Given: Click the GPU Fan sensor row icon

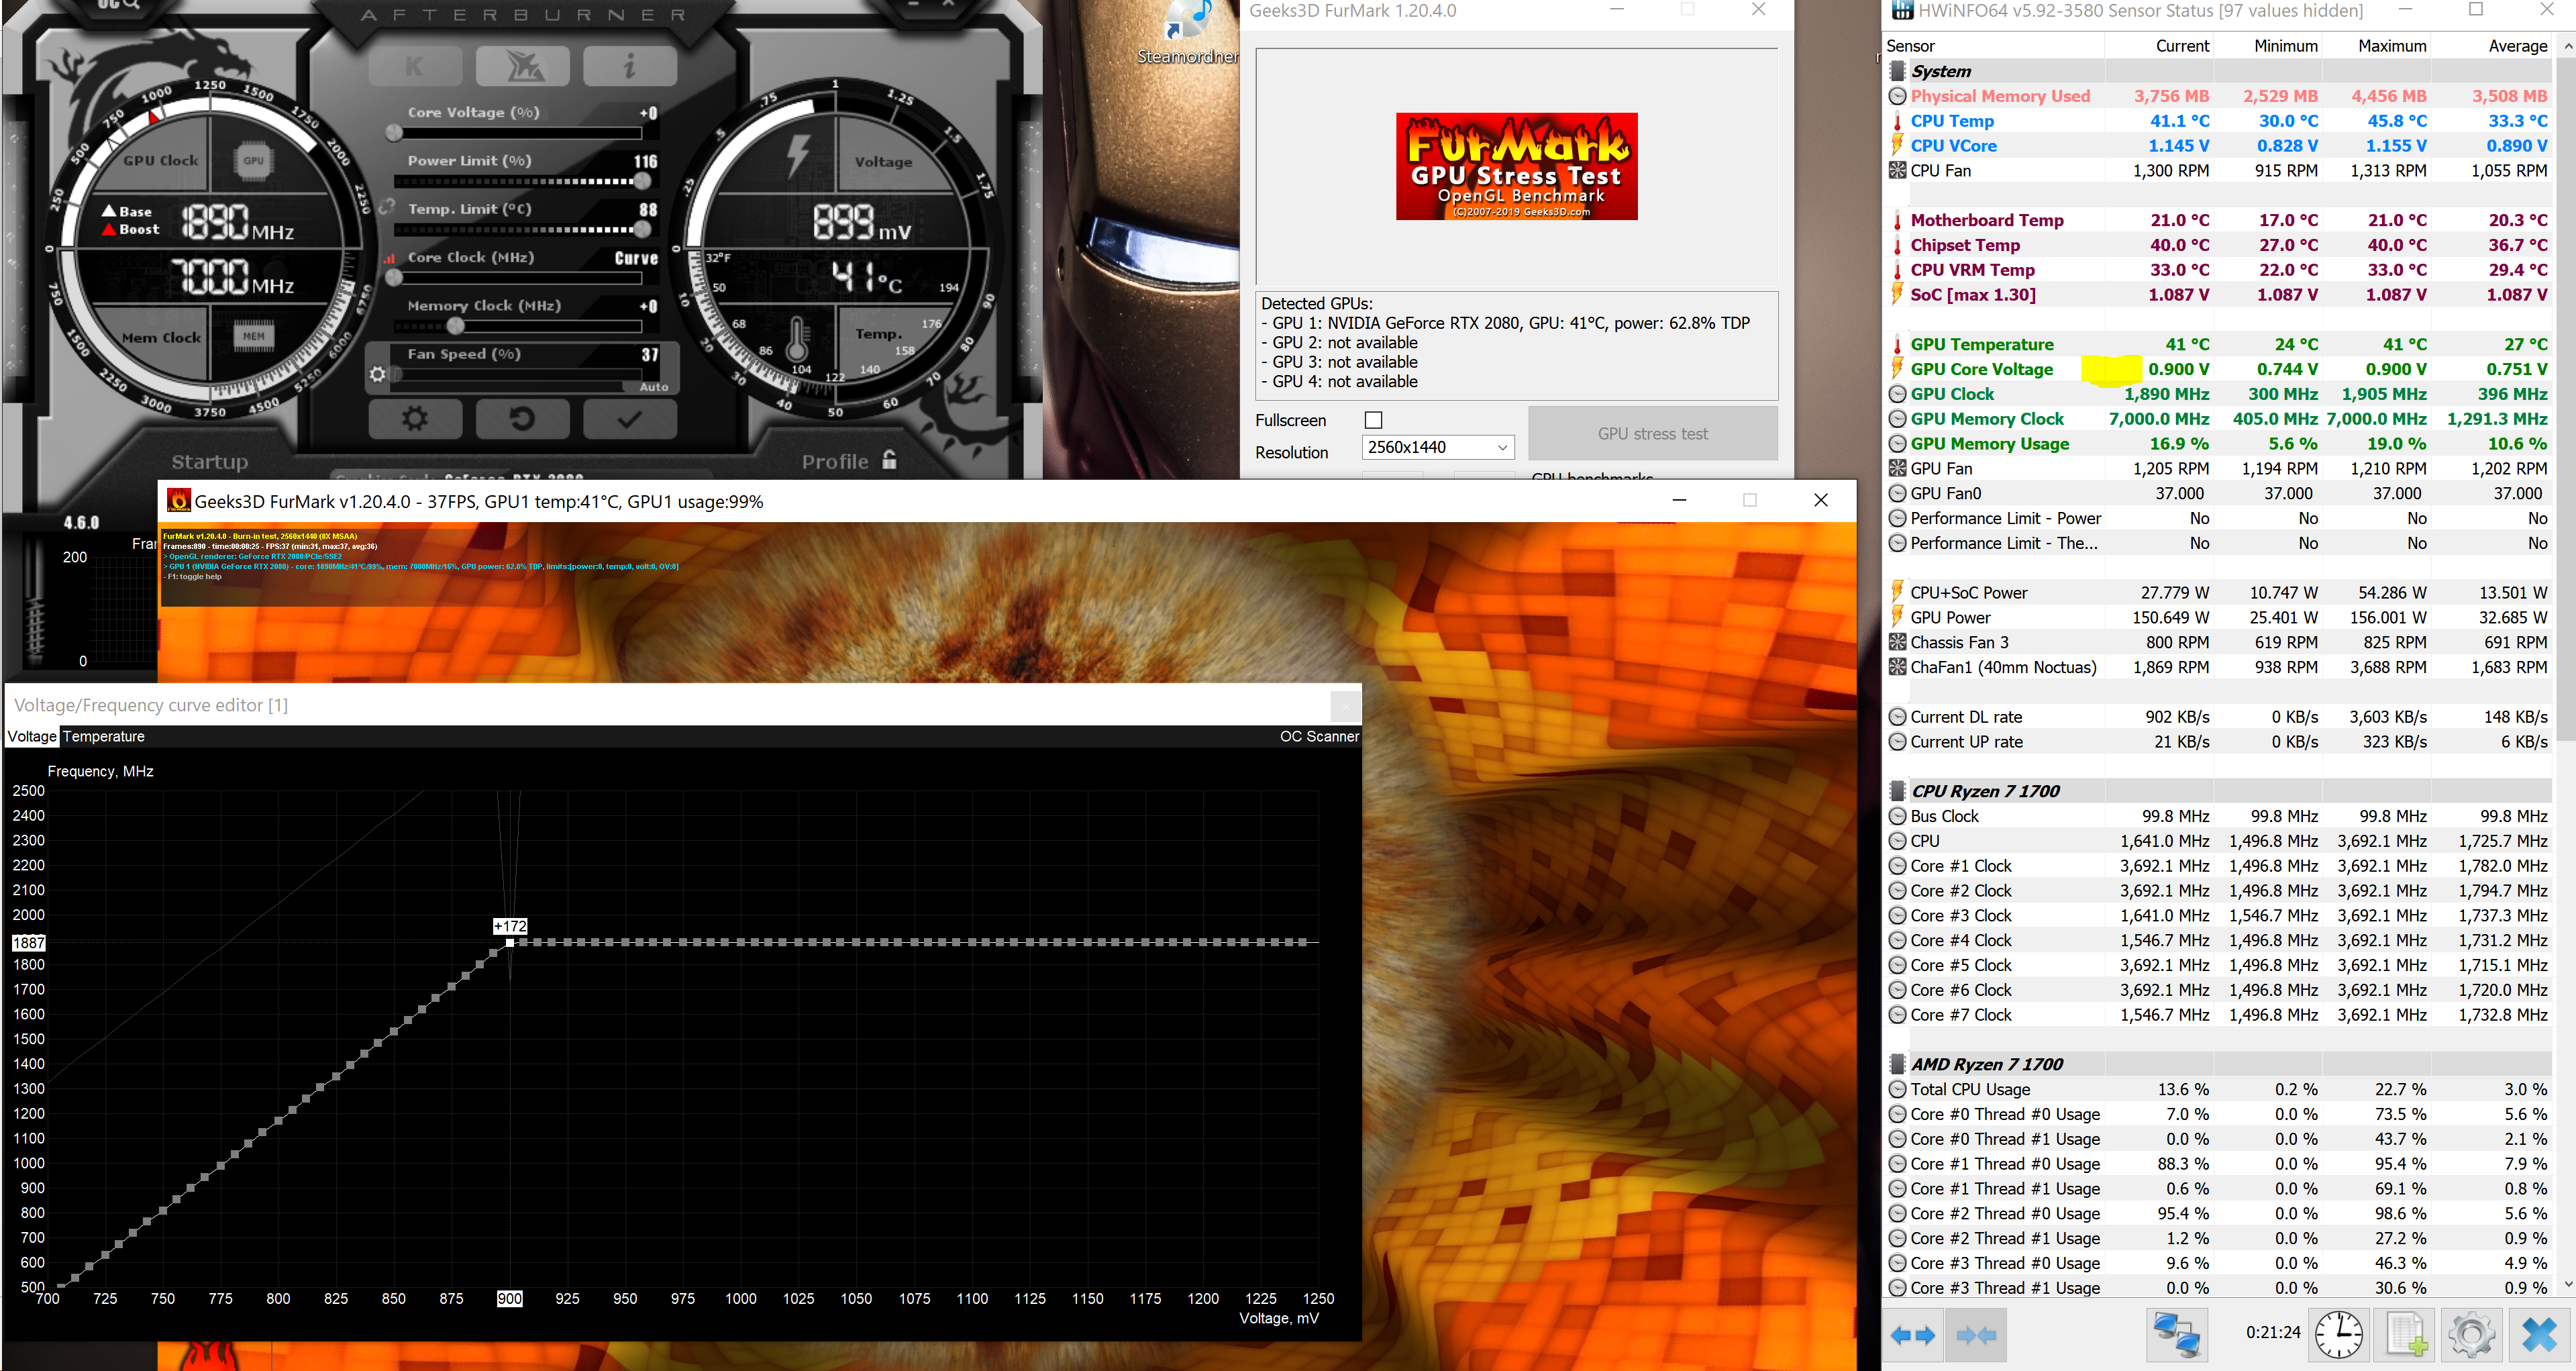Looking at the screenshot, I should tap(1897, 468).
